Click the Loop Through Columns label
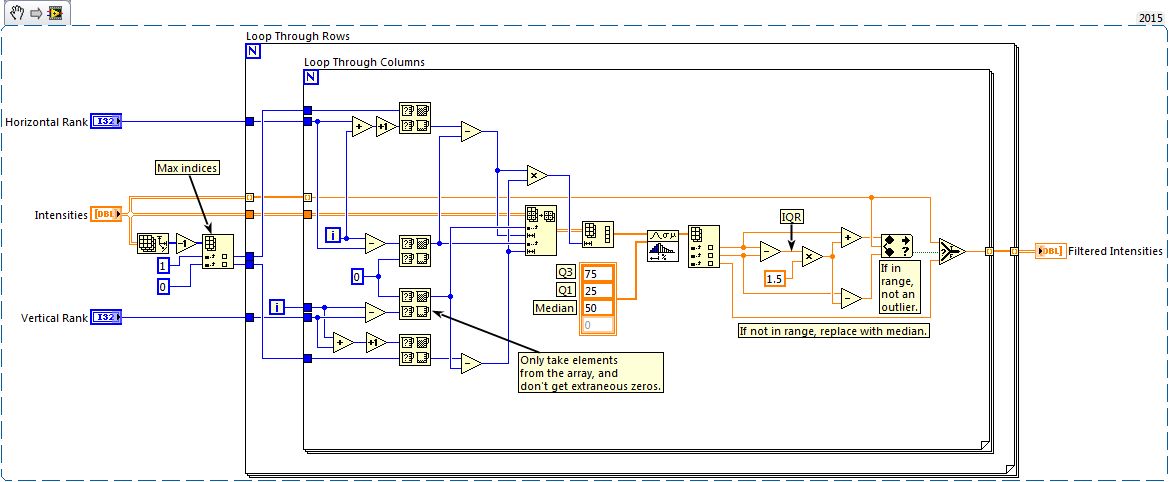The width and height of the screenshot is (1169, 482). (365, 62)
